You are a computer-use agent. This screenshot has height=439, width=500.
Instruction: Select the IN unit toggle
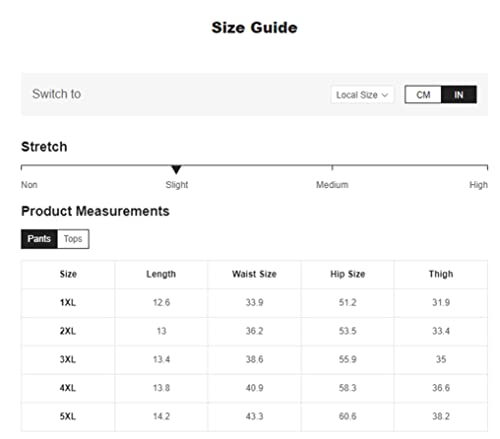(459, 95)
